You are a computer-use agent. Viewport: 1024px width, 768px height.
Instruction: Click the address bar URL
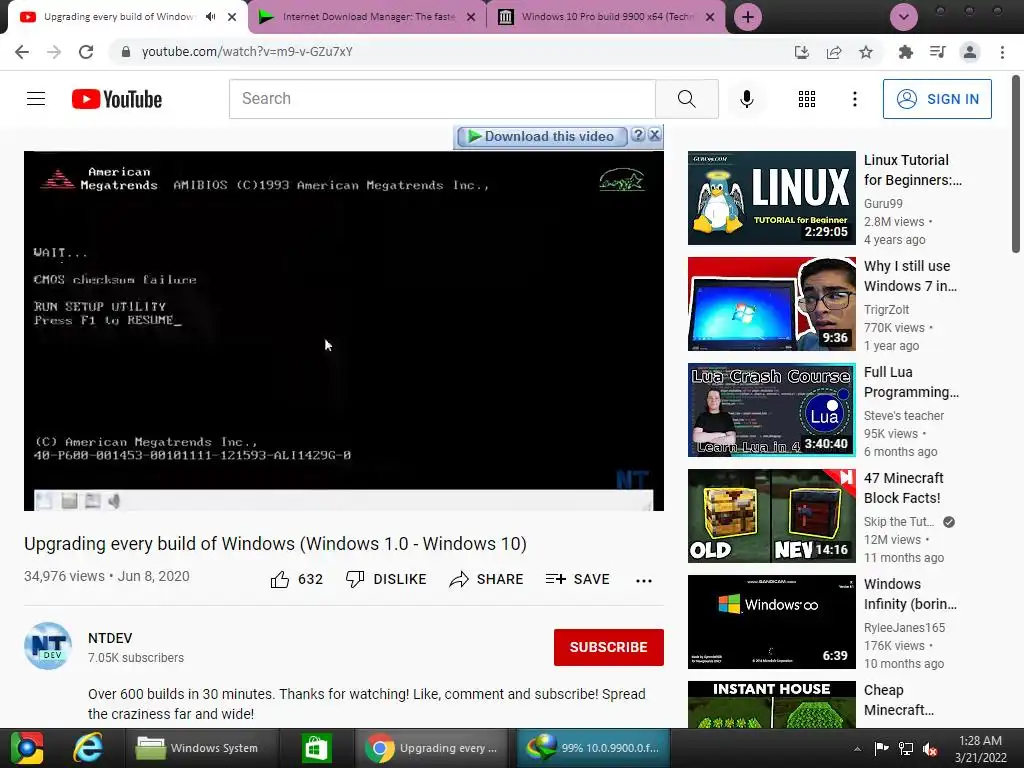click(247, 52)
